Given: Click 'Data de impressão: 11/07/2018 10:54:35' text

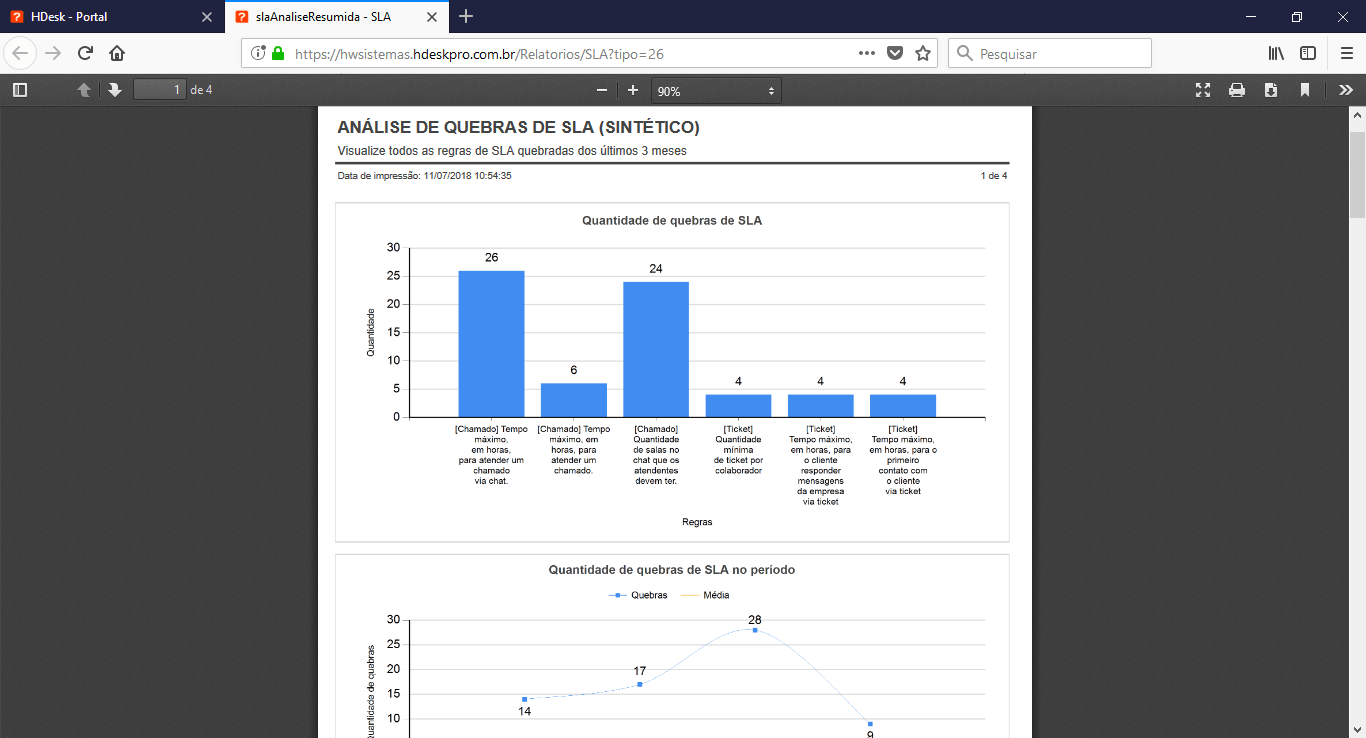Looking at the screenshot, I should 425,175.
